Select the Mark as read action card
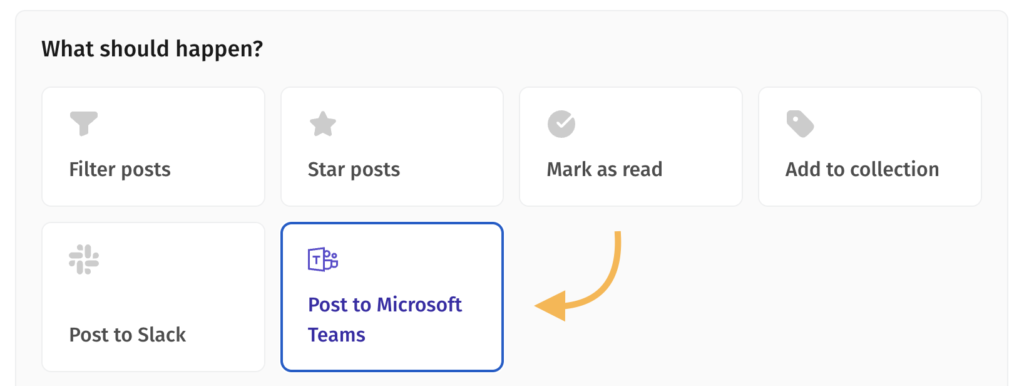This screenshot has height=386, width=1024. [x=631, y=146]
